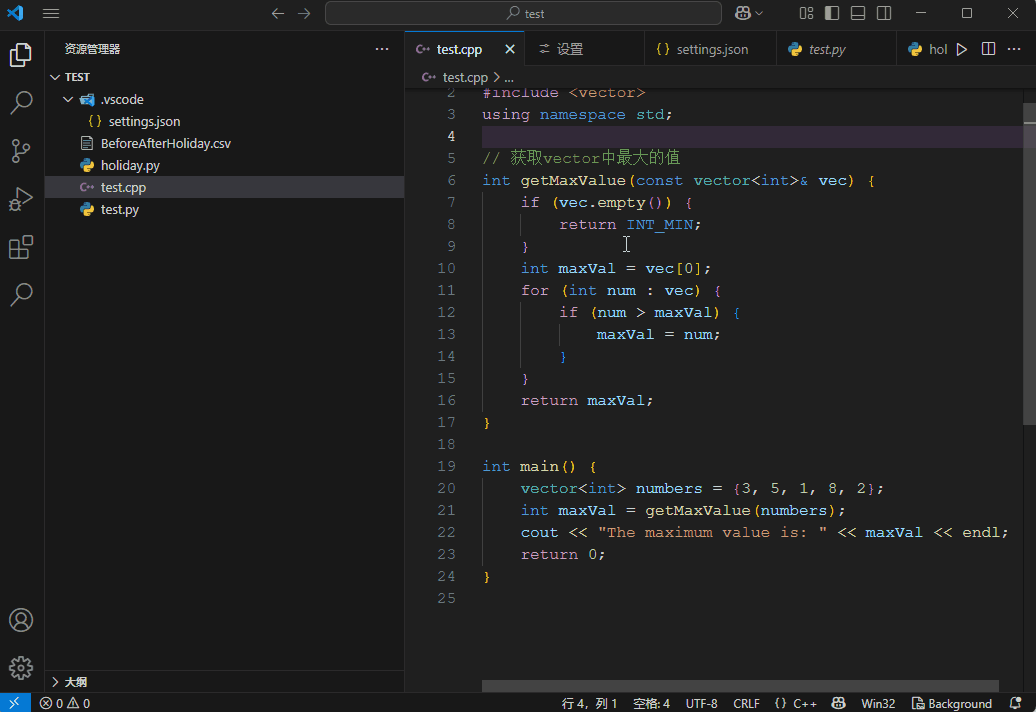This screenshot has width=1036, height=712.
Task: Click UTF-8 encoding in status bar
Action: 701,703
